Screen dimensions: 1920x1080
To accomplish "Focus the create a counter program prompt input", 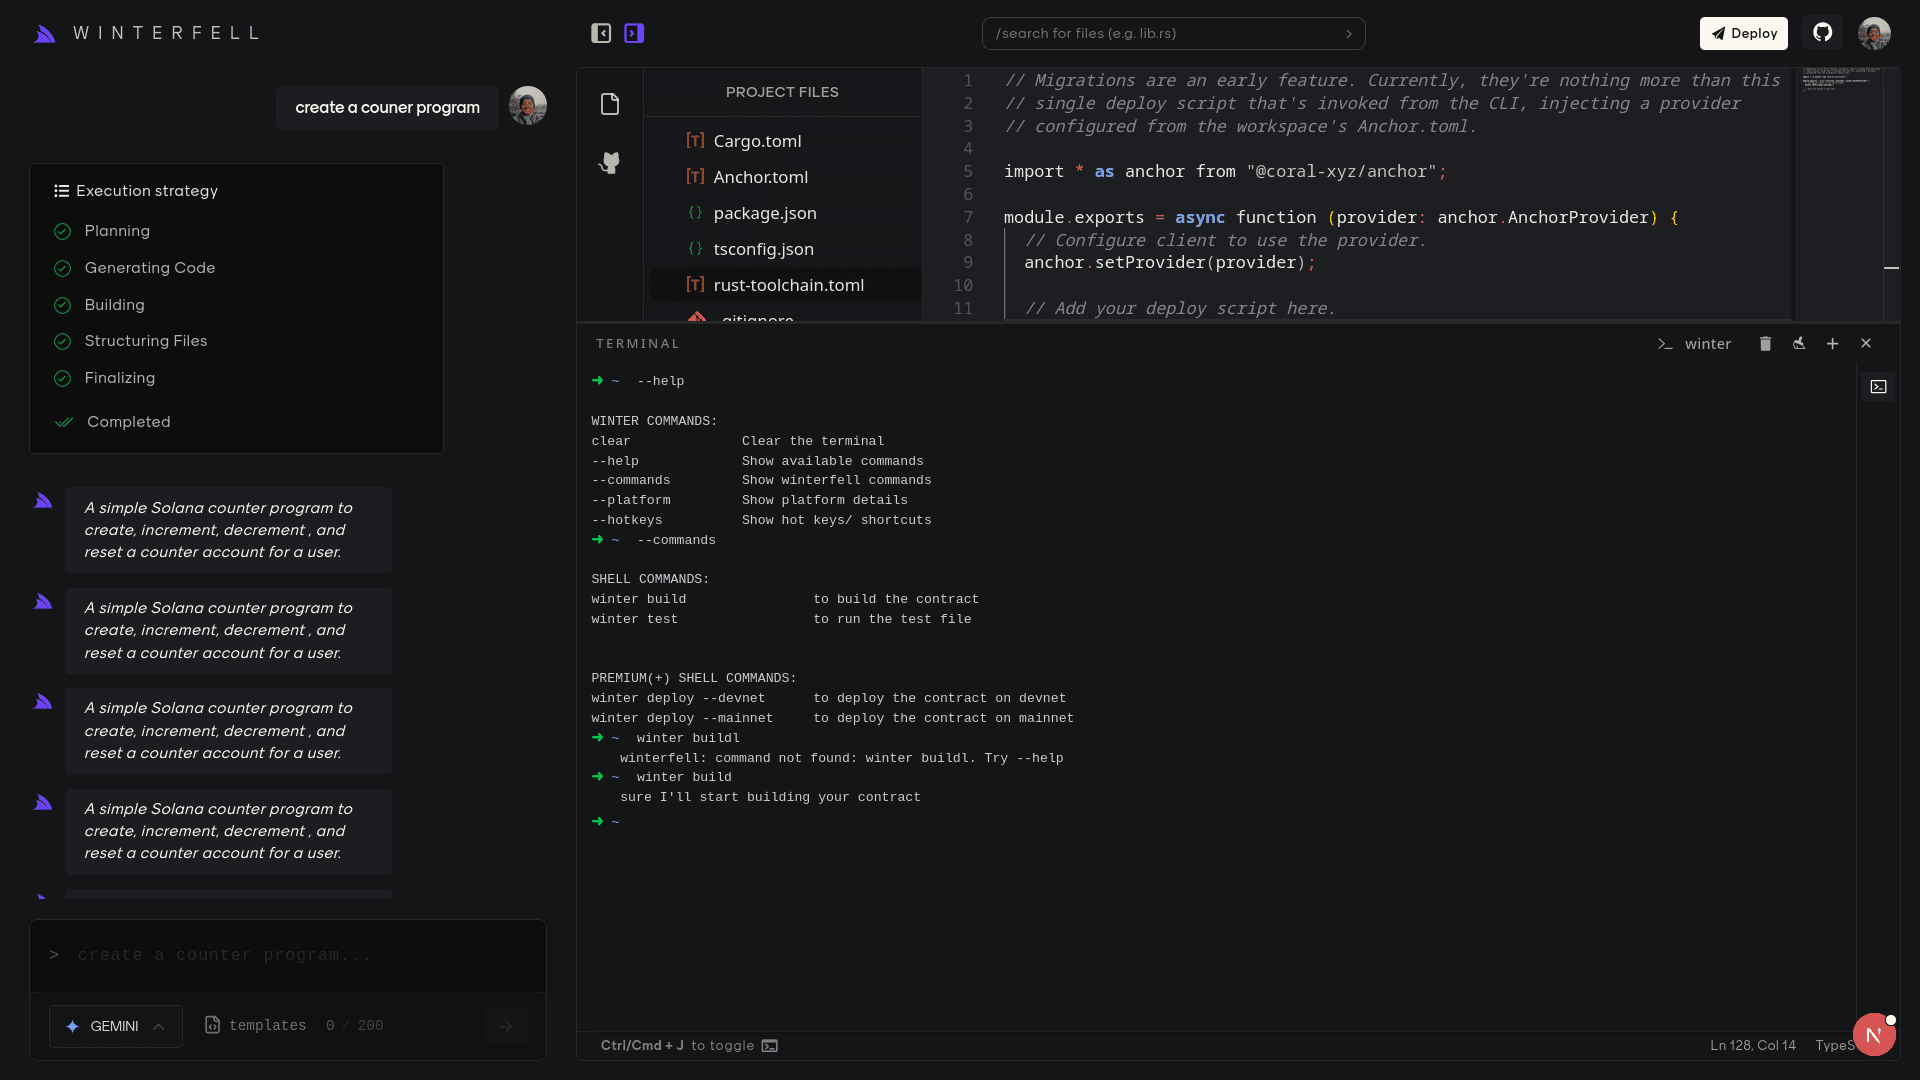I will click(288, 956).
